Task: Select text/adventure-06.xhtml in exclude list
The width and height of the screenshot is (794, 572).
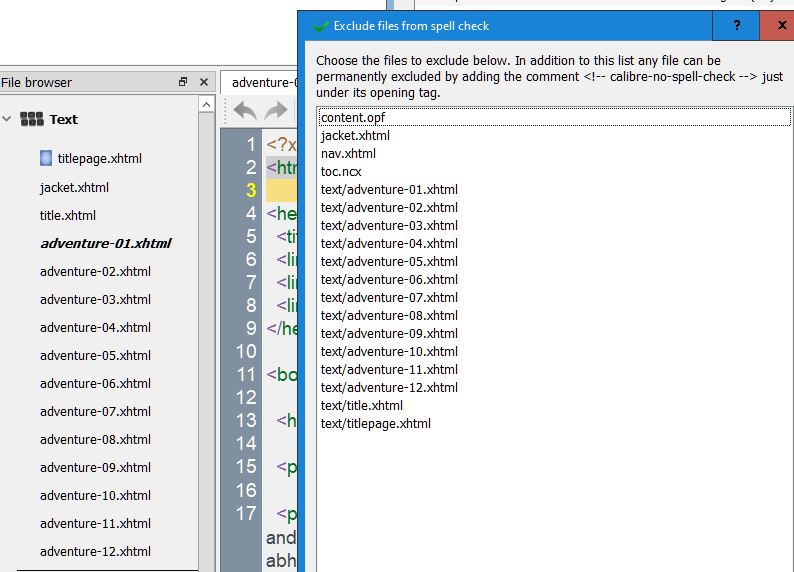Action: (554, 279)
